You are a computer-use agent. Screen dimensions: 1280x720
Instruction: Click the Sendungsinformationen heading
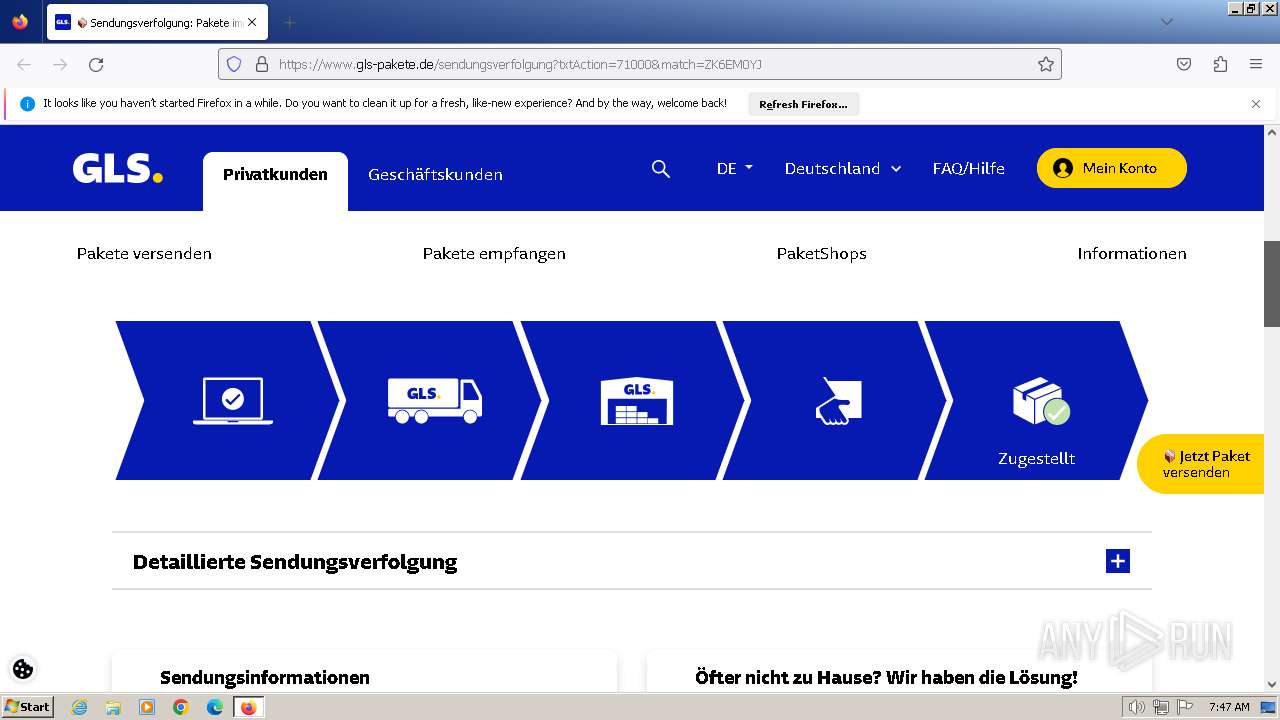(x=265, y=678)
